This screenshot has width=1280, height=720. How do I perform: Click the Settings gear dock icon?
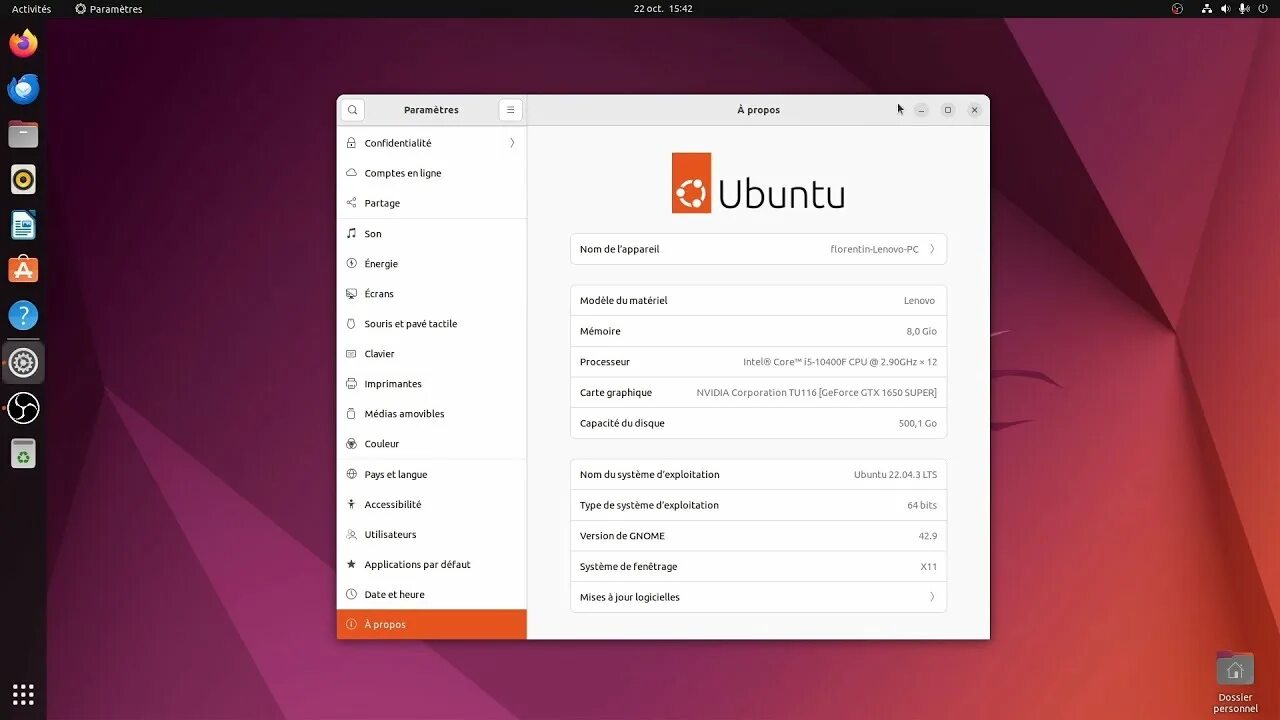pyautogui.click(x=23, y=362)
